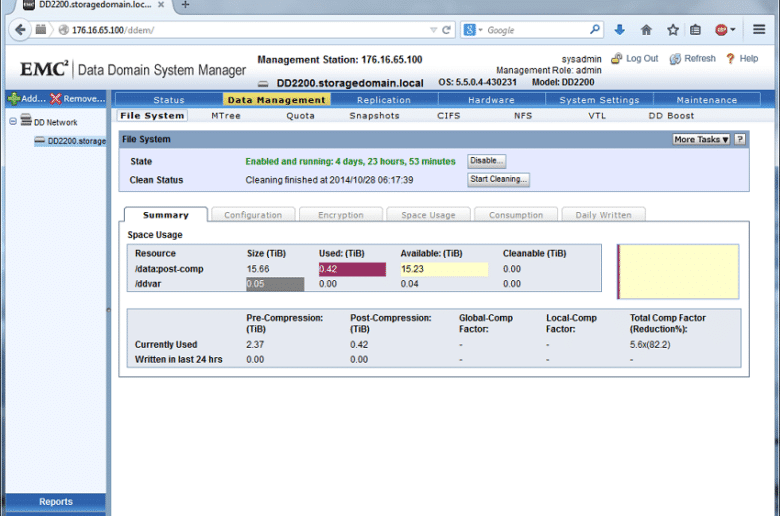Click the EMC logo

[44, 69]
